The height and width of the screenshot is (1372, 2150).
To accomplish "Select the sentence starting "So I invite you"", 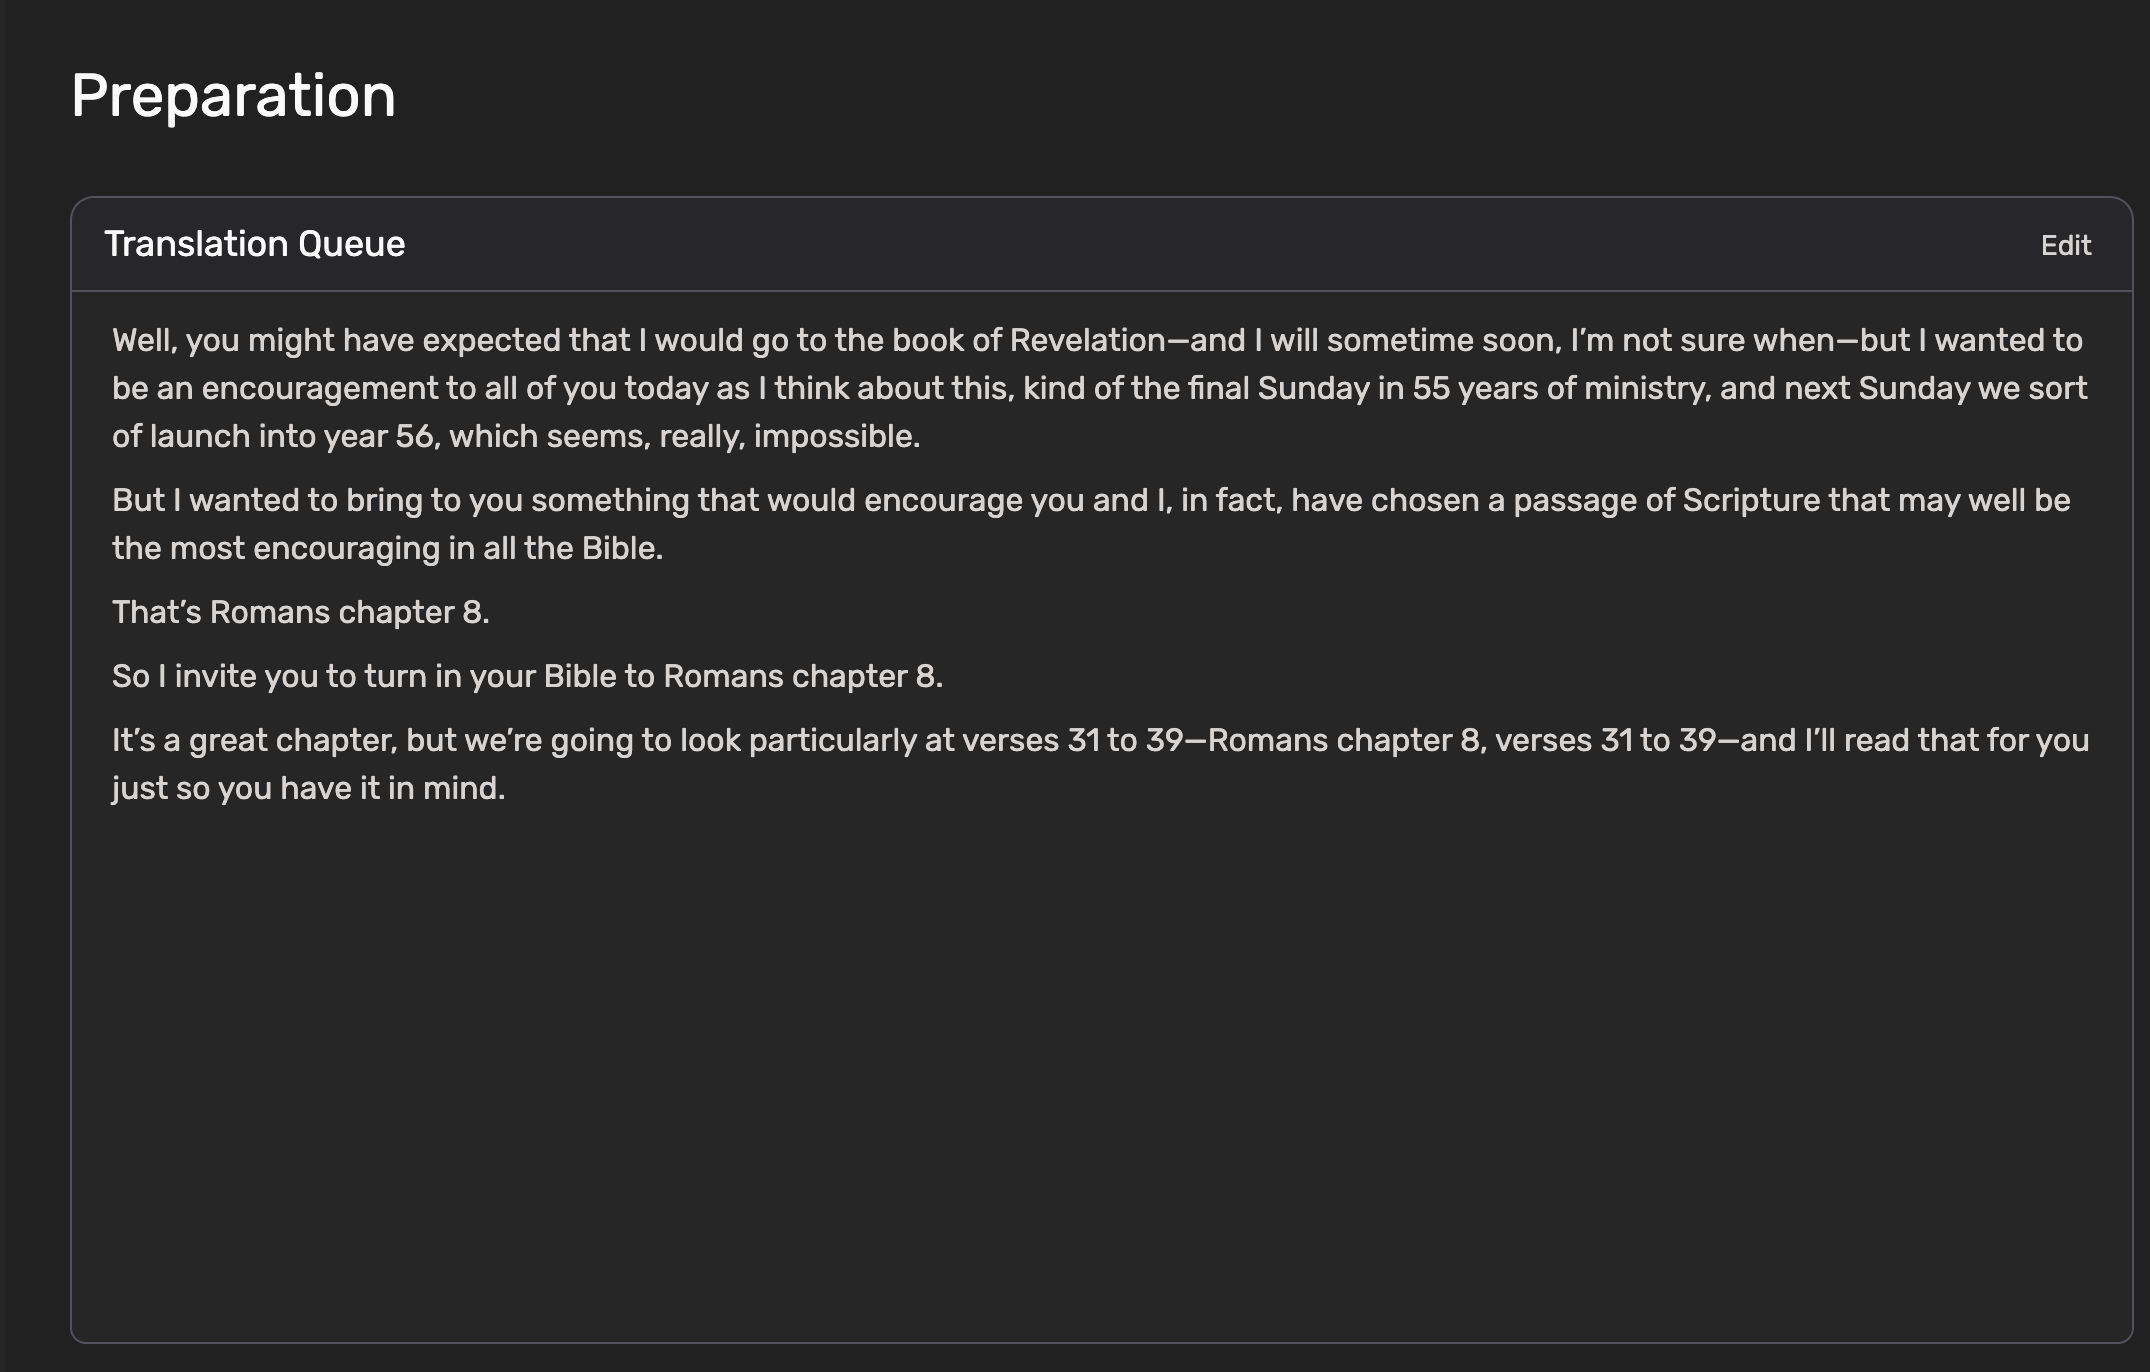I will pos(527,676).
